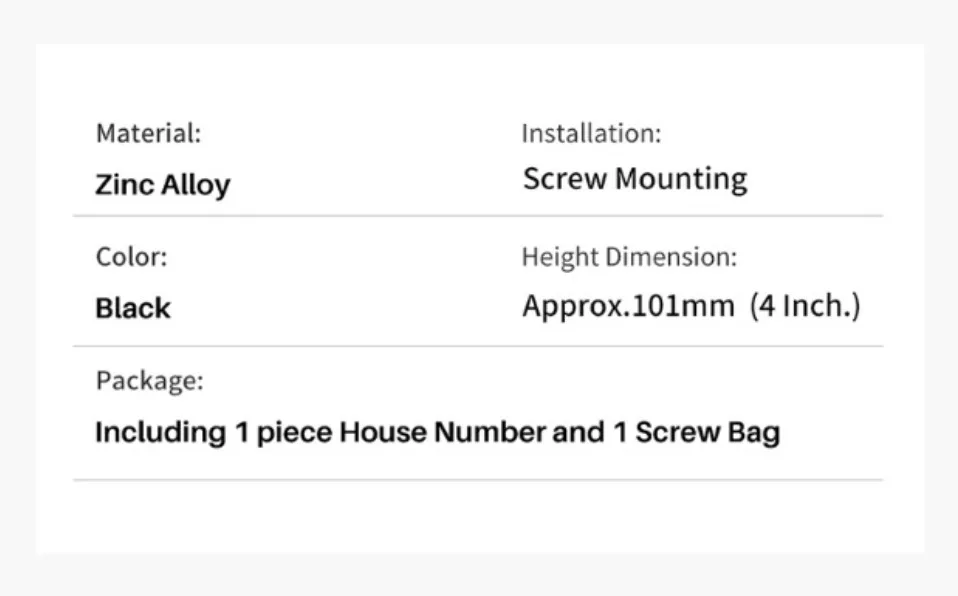This screenshot has width=958, height=596.
Task: Click the word "Alloy" under Material
Action: (x=196, y=185)
